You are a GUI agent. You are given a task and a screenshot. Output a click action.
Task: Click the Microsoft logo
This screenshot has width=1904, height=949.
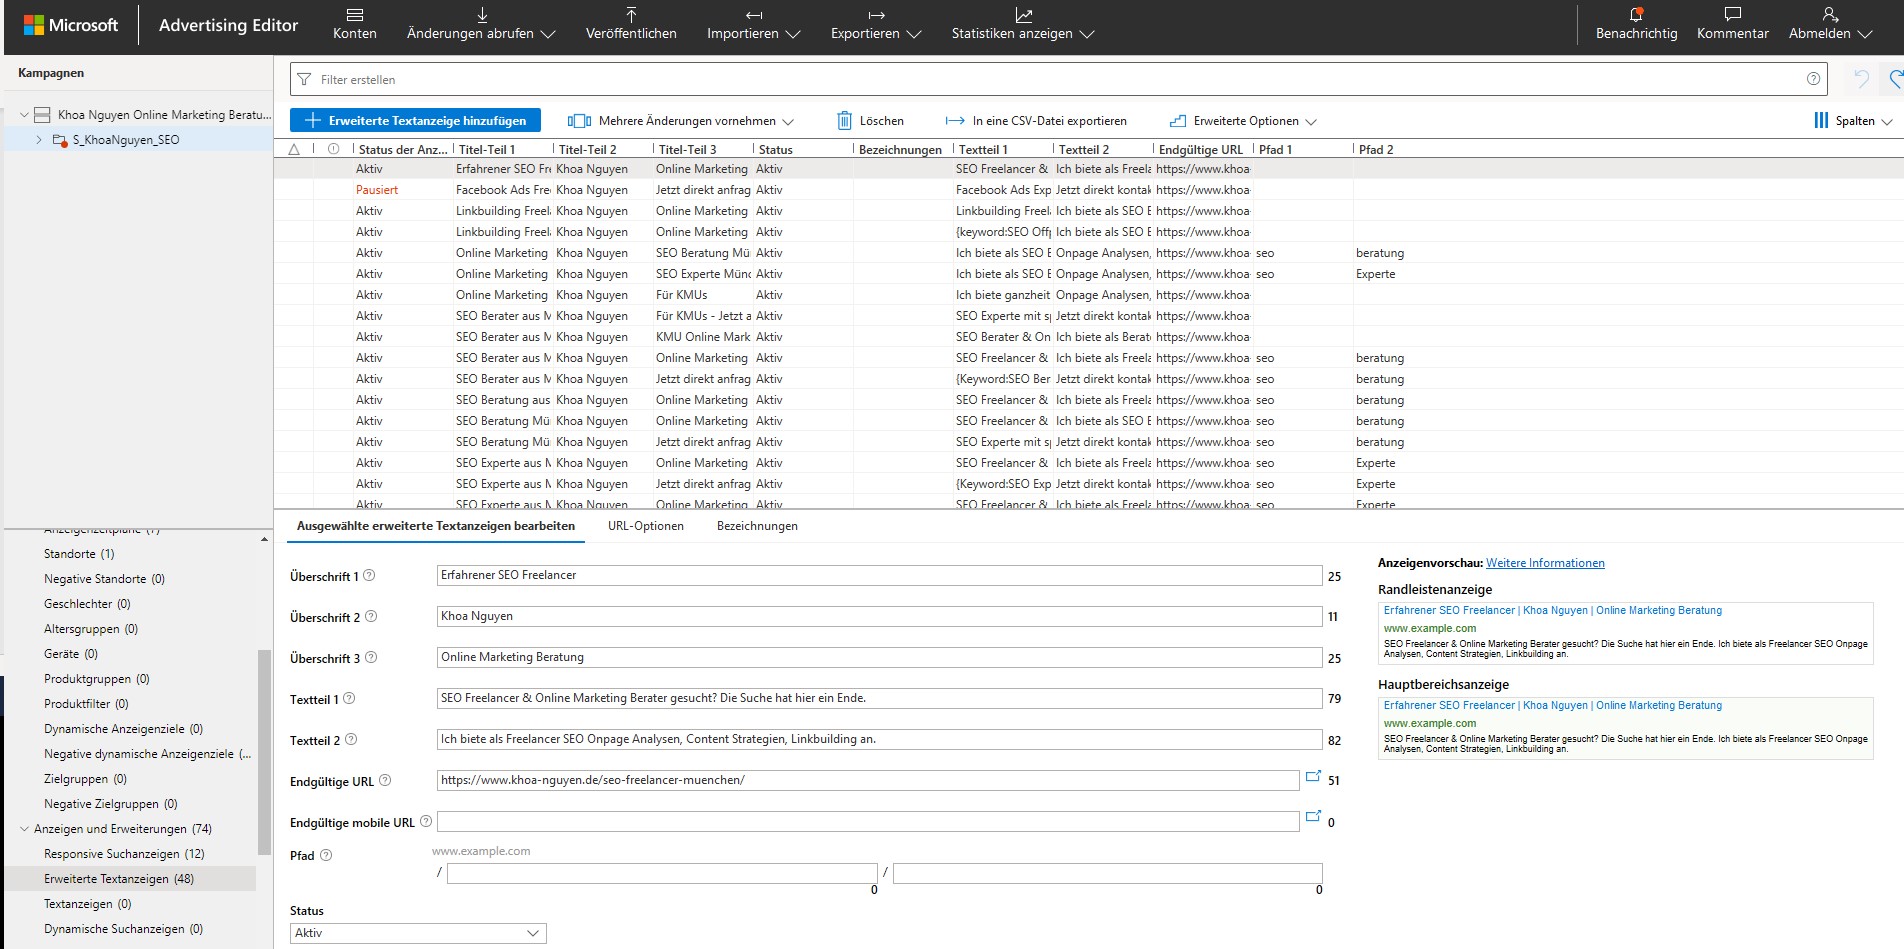click(x=71, y=25)
